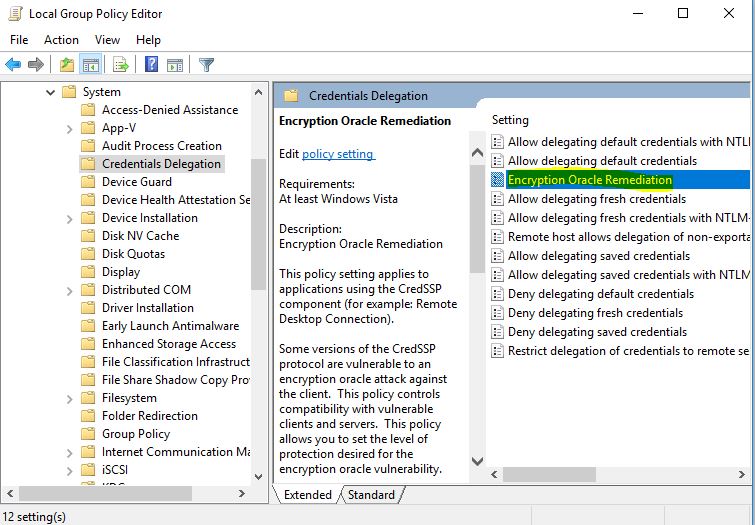This screenshot has width=755, height=525.
Task: Click the icon beside Allow delegating fresh credentials
Action: pos(497,199)
